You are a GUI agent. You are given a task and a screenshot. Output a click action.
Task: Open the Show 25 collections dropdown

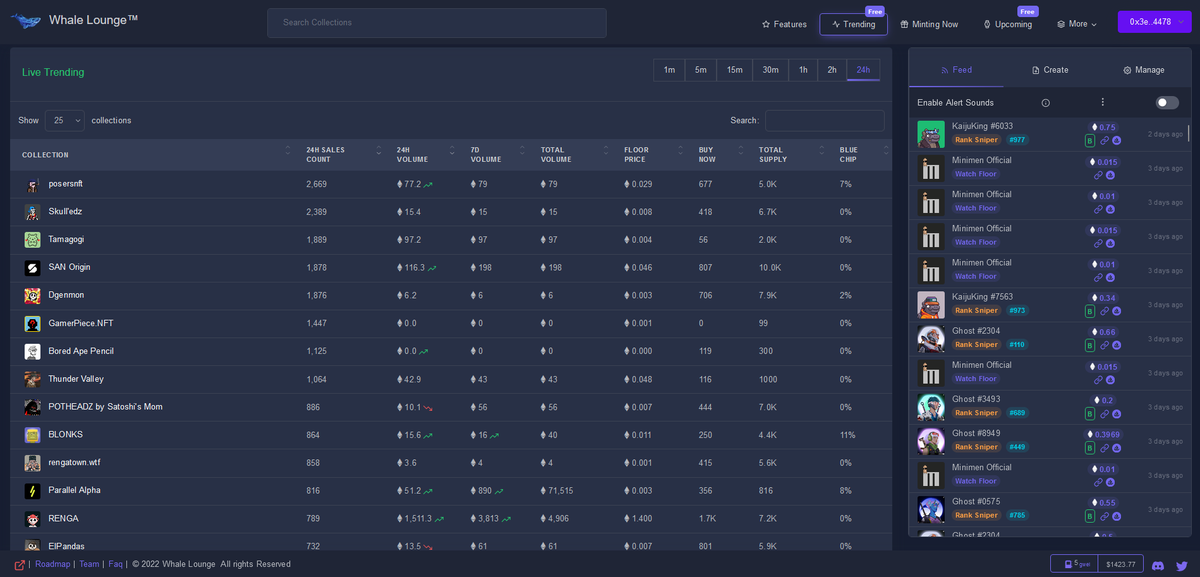65,120
